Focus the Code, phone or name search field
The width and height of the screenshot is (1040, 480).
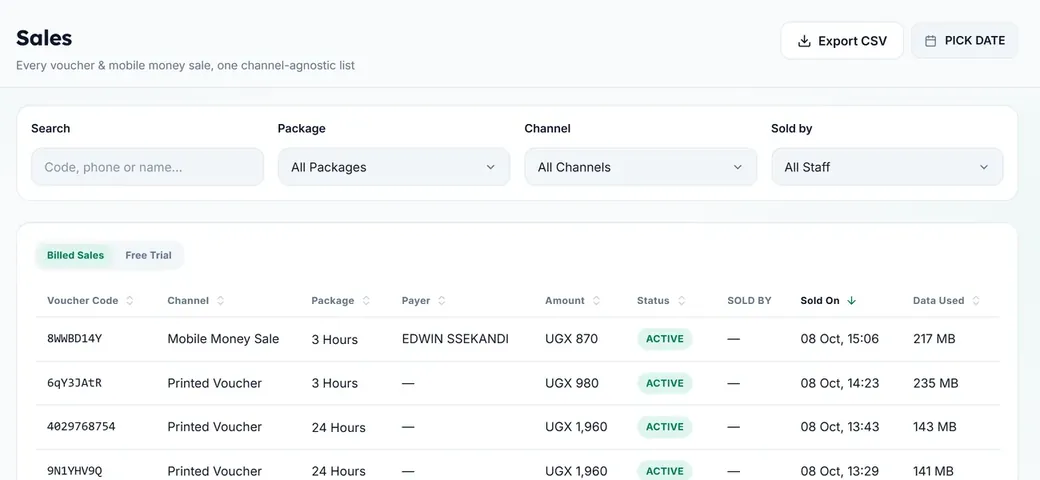pyautogui.click(x=147, y=167)
